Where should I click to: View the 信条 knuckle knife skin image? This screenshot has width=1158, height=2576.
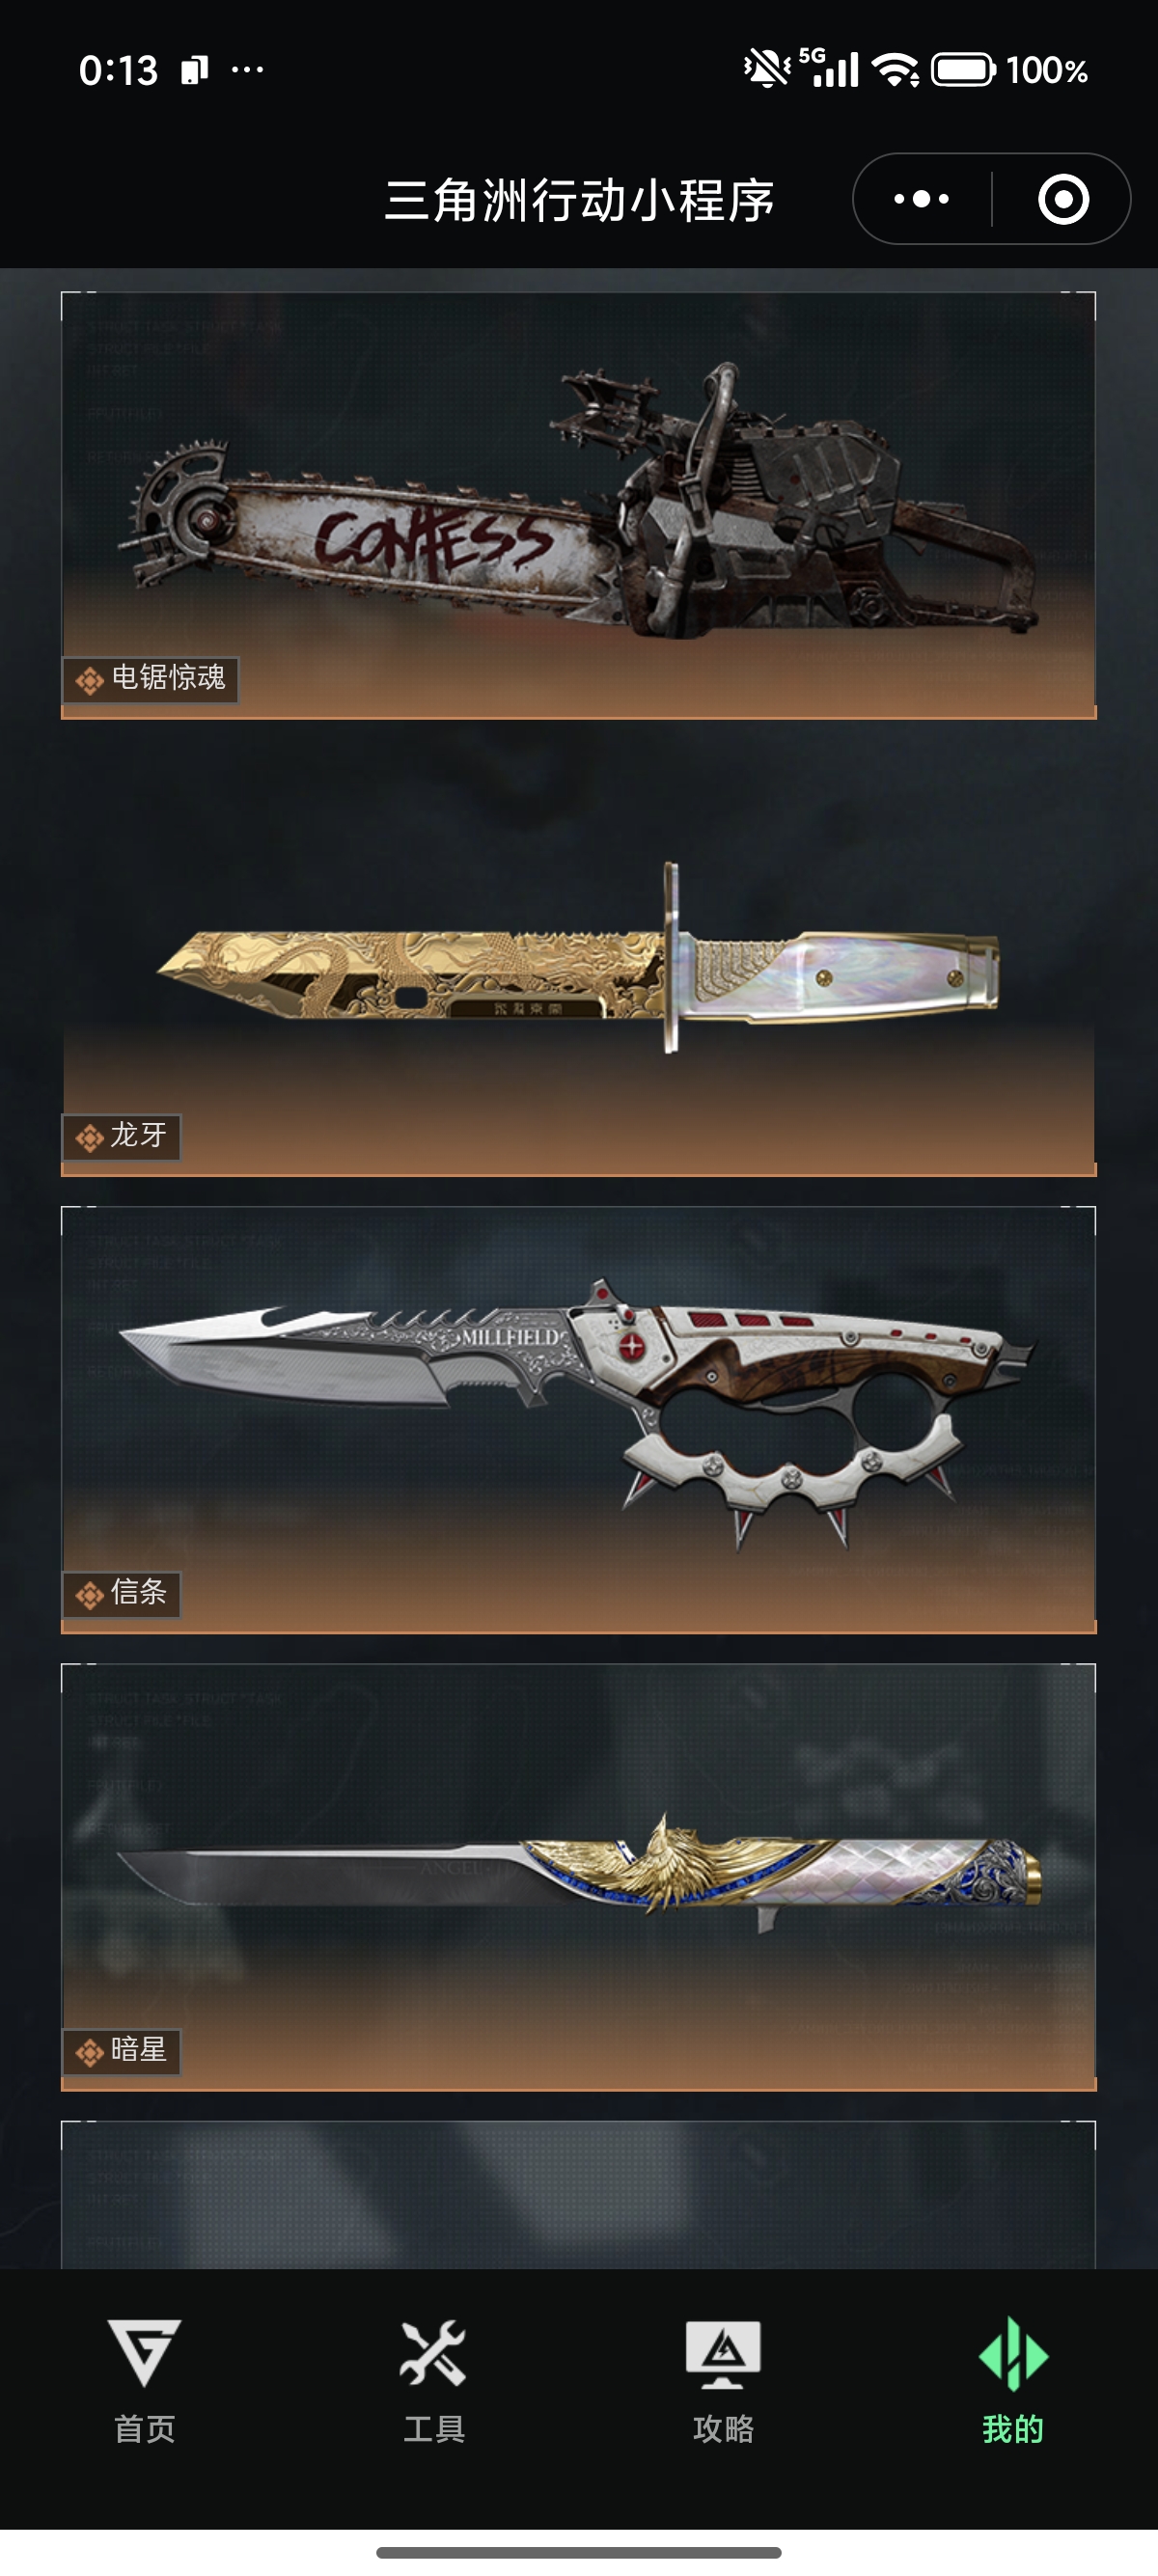(x=579, y=1420)
